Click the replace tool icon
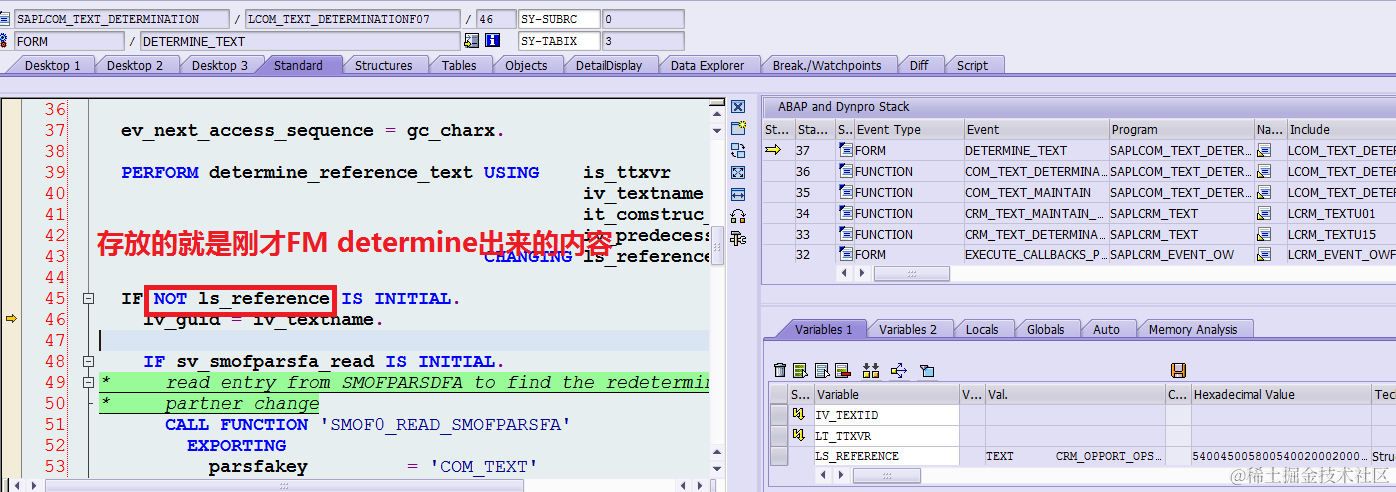 (x=738, y=150)
